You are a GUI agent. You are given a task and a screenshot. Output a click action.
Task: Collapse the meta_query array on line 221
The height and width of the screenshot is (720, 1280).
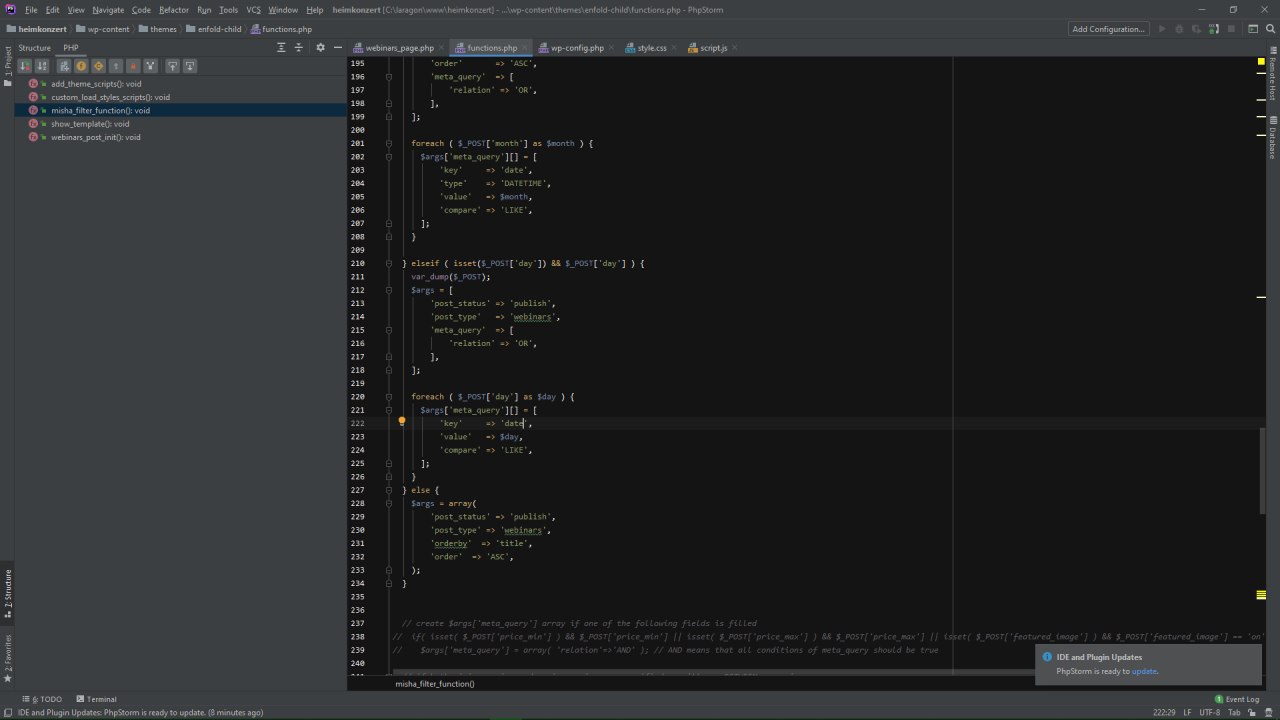389,410
